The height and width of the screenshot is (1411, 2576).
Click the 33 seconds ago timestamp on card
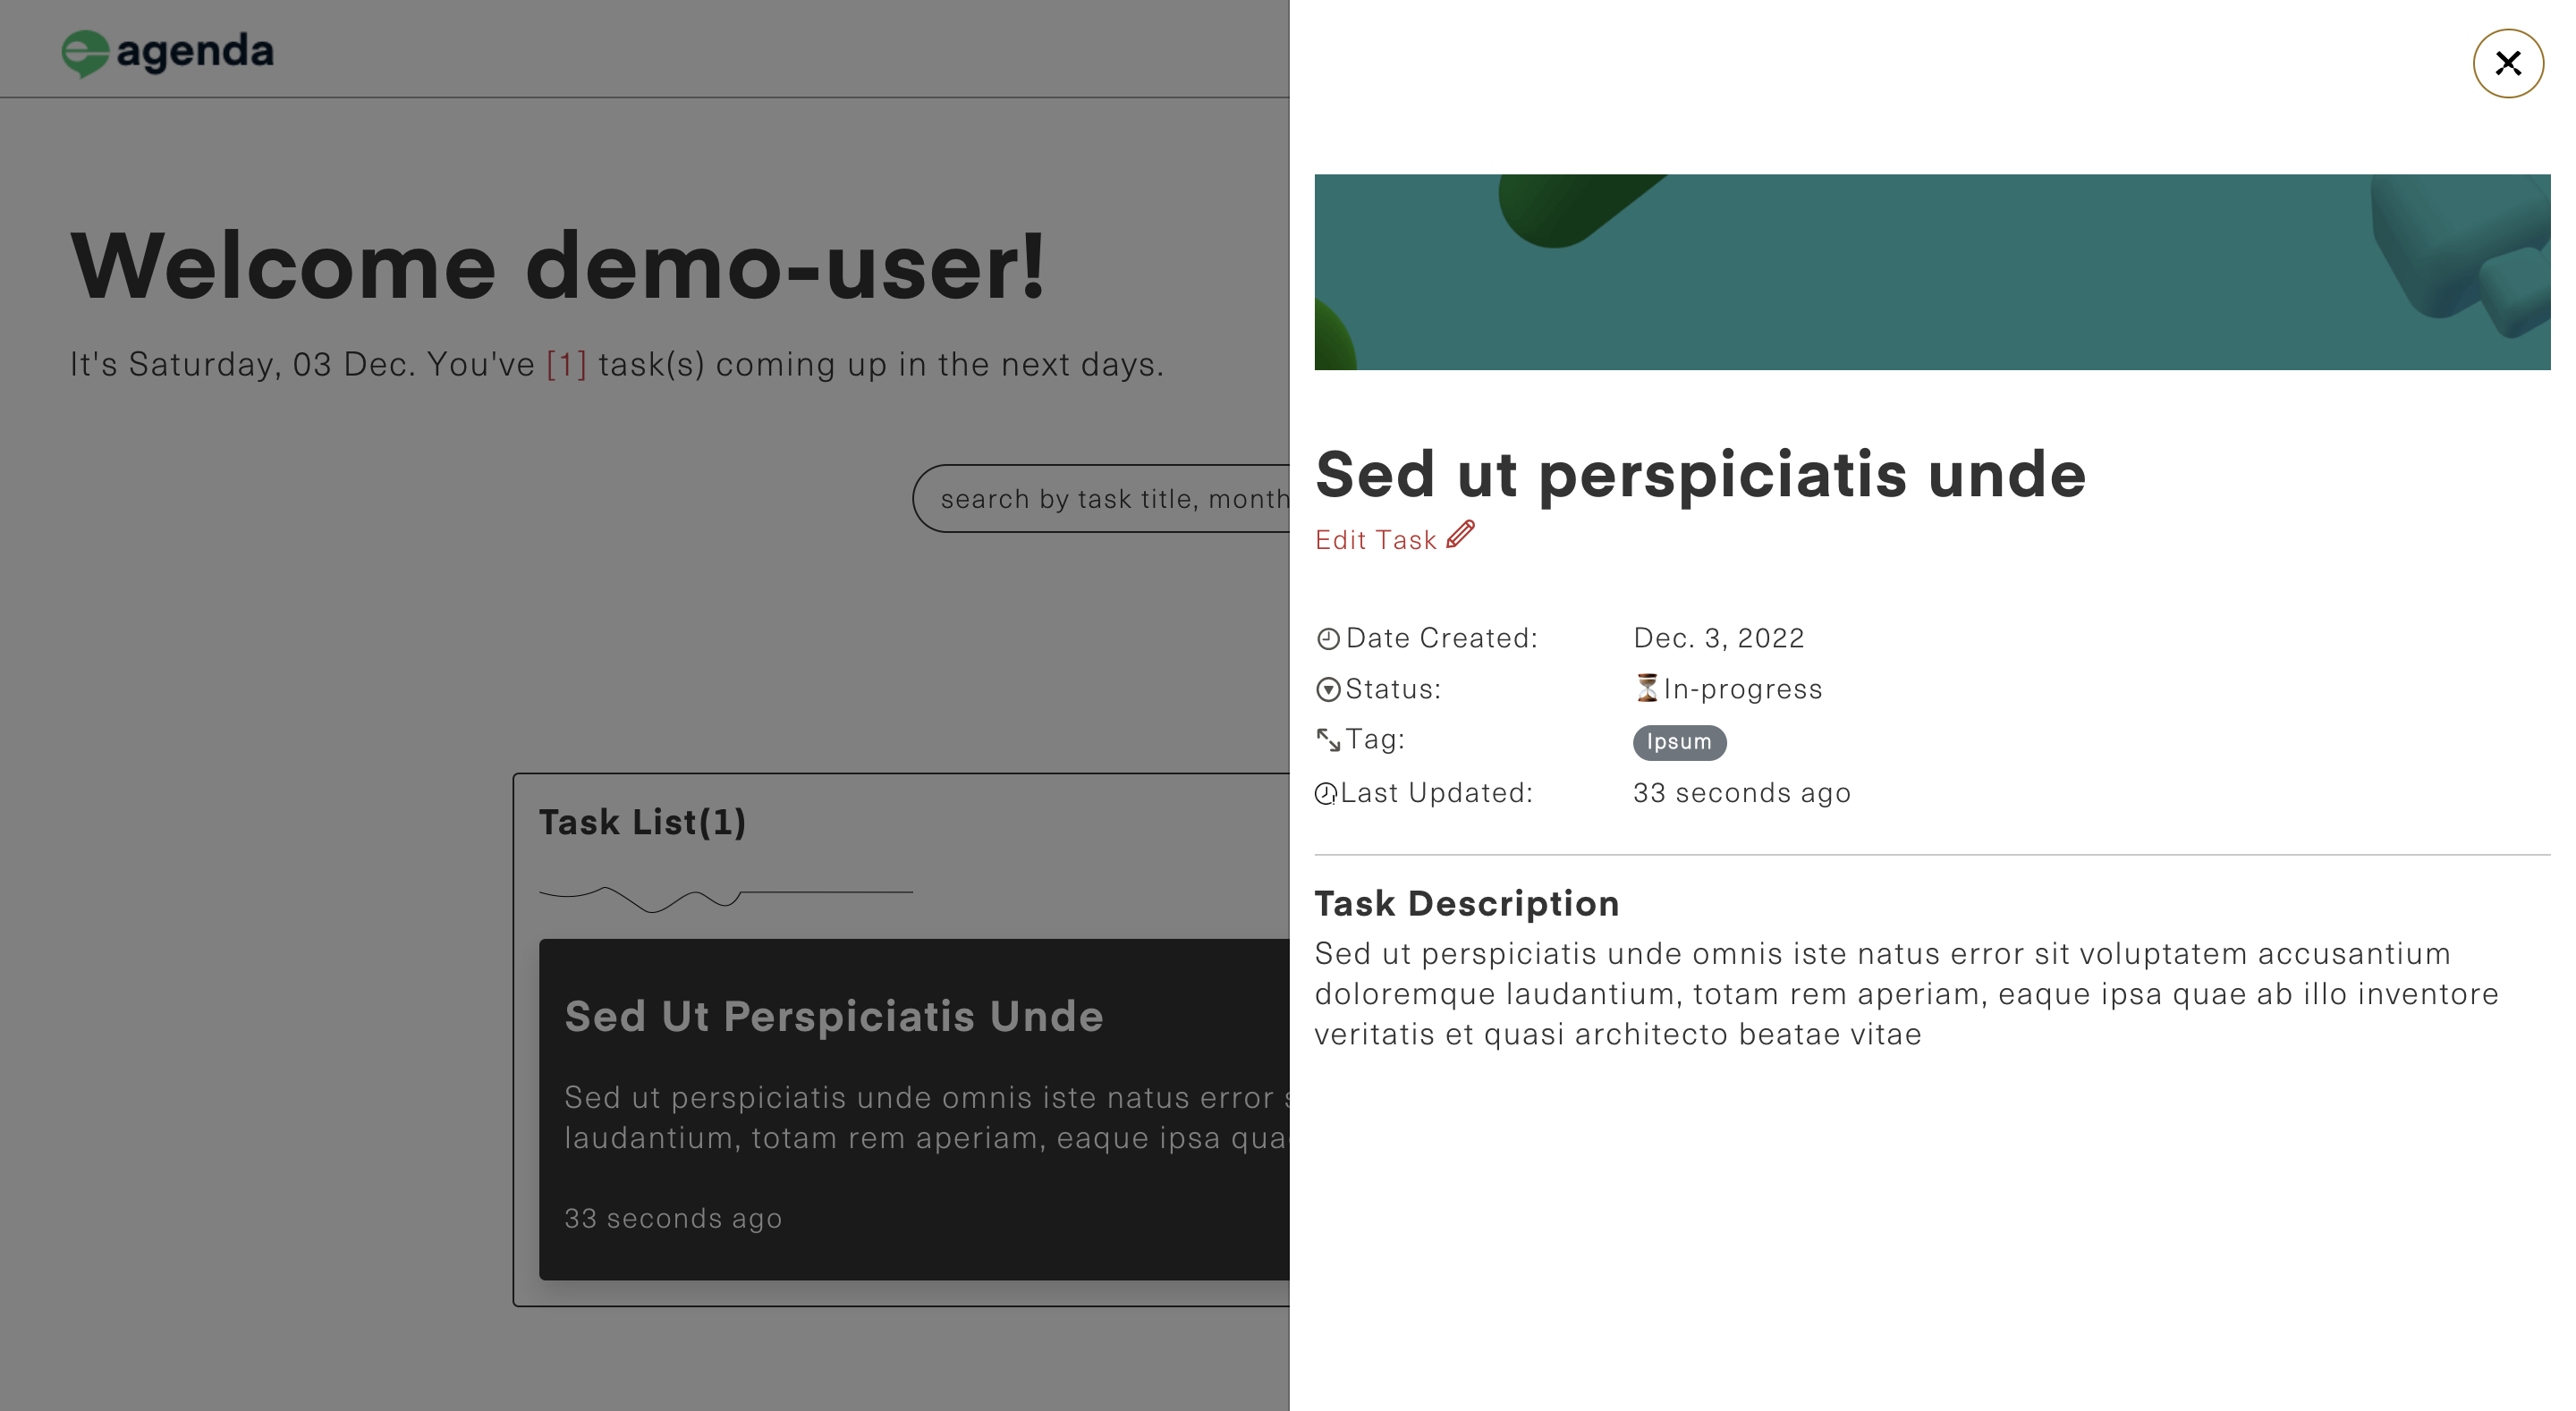673,1218
